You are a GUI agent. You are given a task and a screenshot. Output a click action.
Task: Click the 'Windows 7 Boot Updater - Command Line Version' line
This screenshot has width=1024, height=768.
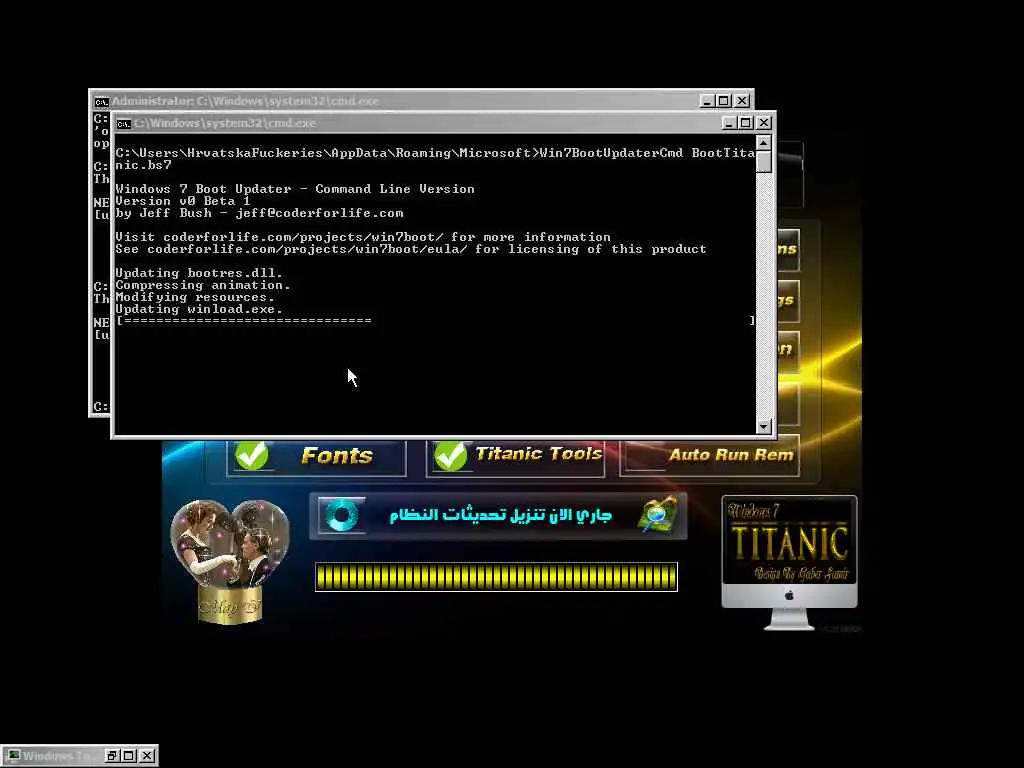(295, 189)
